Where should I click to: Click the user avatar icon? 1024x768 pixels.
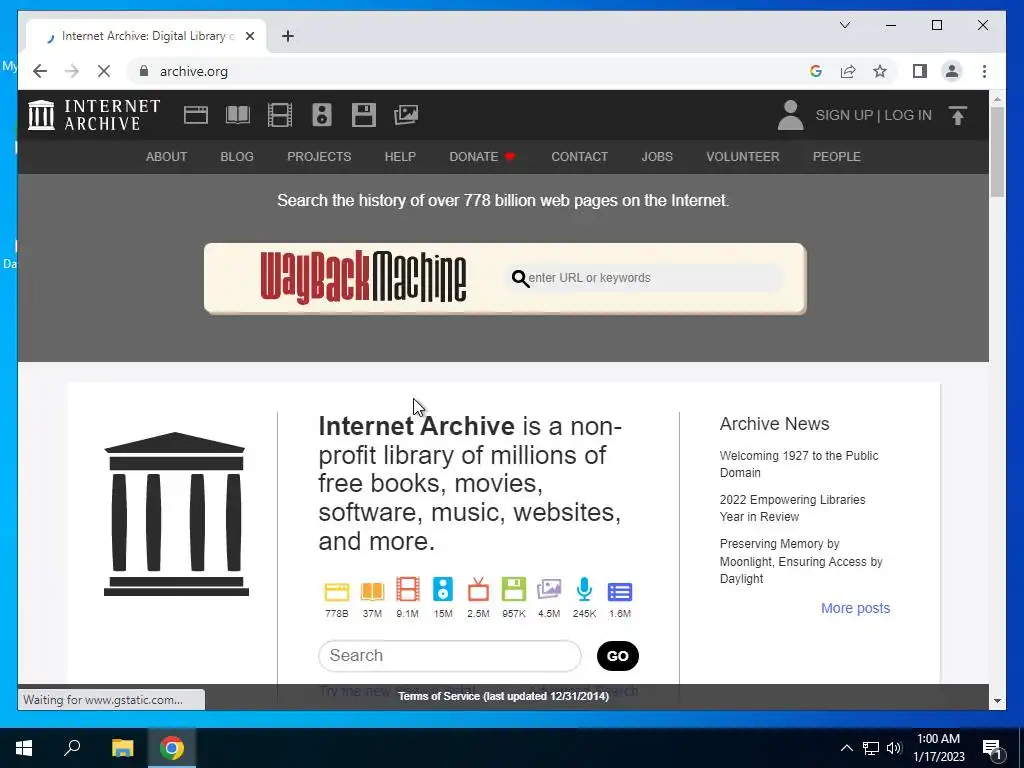[x=790, y=115]
